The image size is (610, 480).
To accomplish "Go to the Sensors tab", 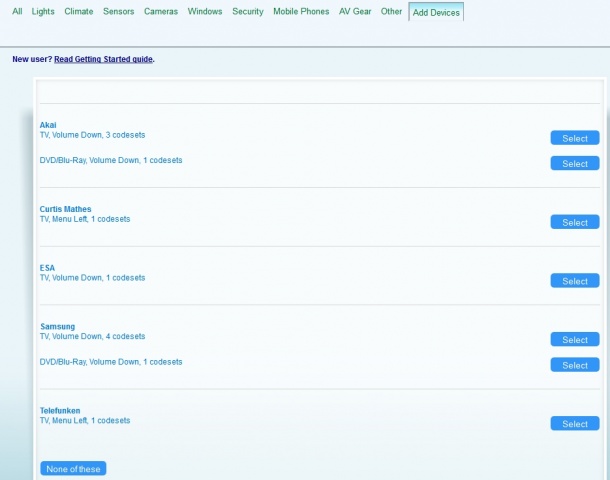I will [x=118, y=12].
